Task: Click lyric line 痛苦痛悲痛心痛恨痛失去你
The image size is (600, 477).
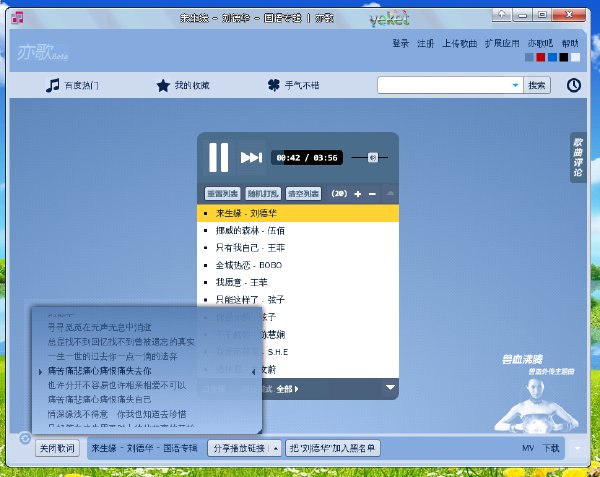Action: click(99, 371)
